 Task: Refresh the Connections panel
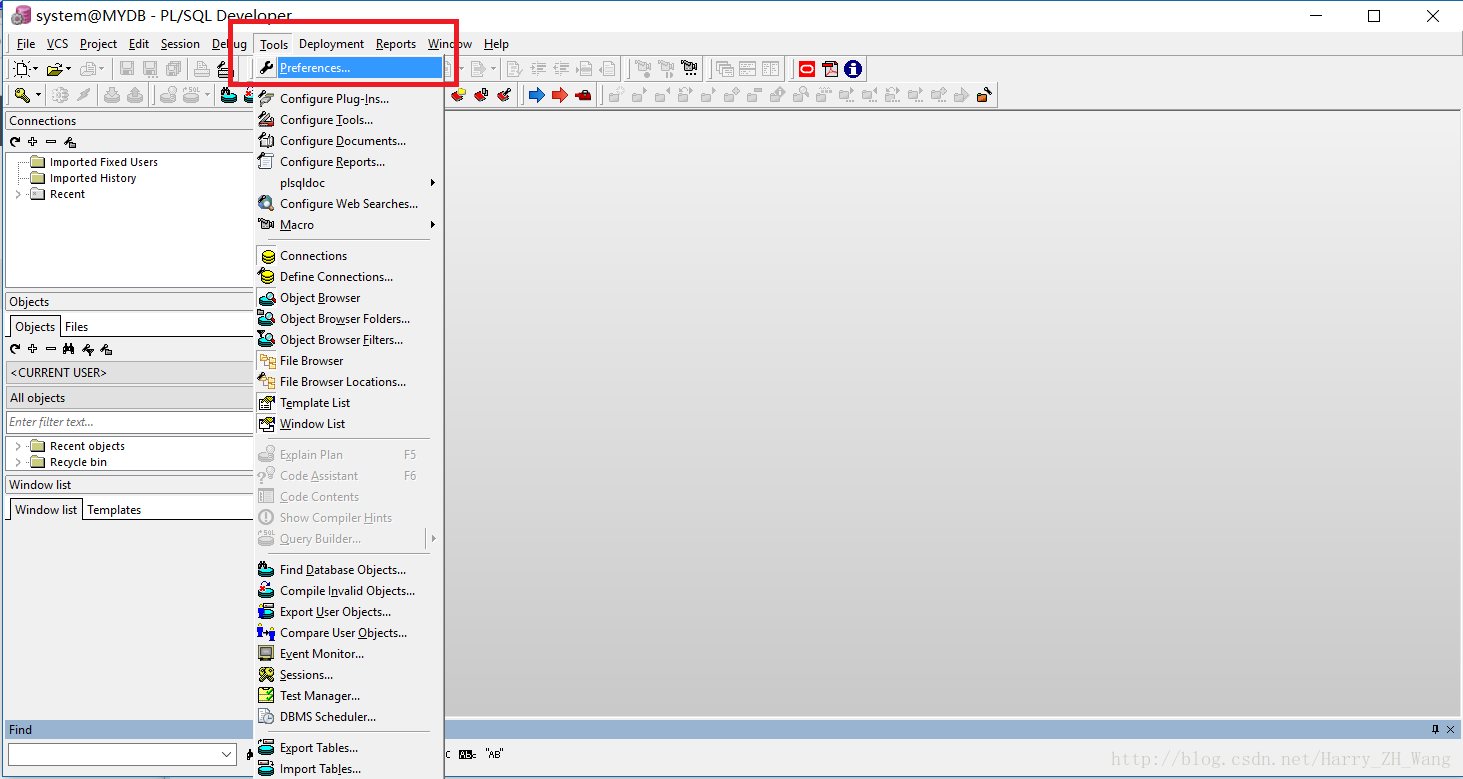[15, 142]
